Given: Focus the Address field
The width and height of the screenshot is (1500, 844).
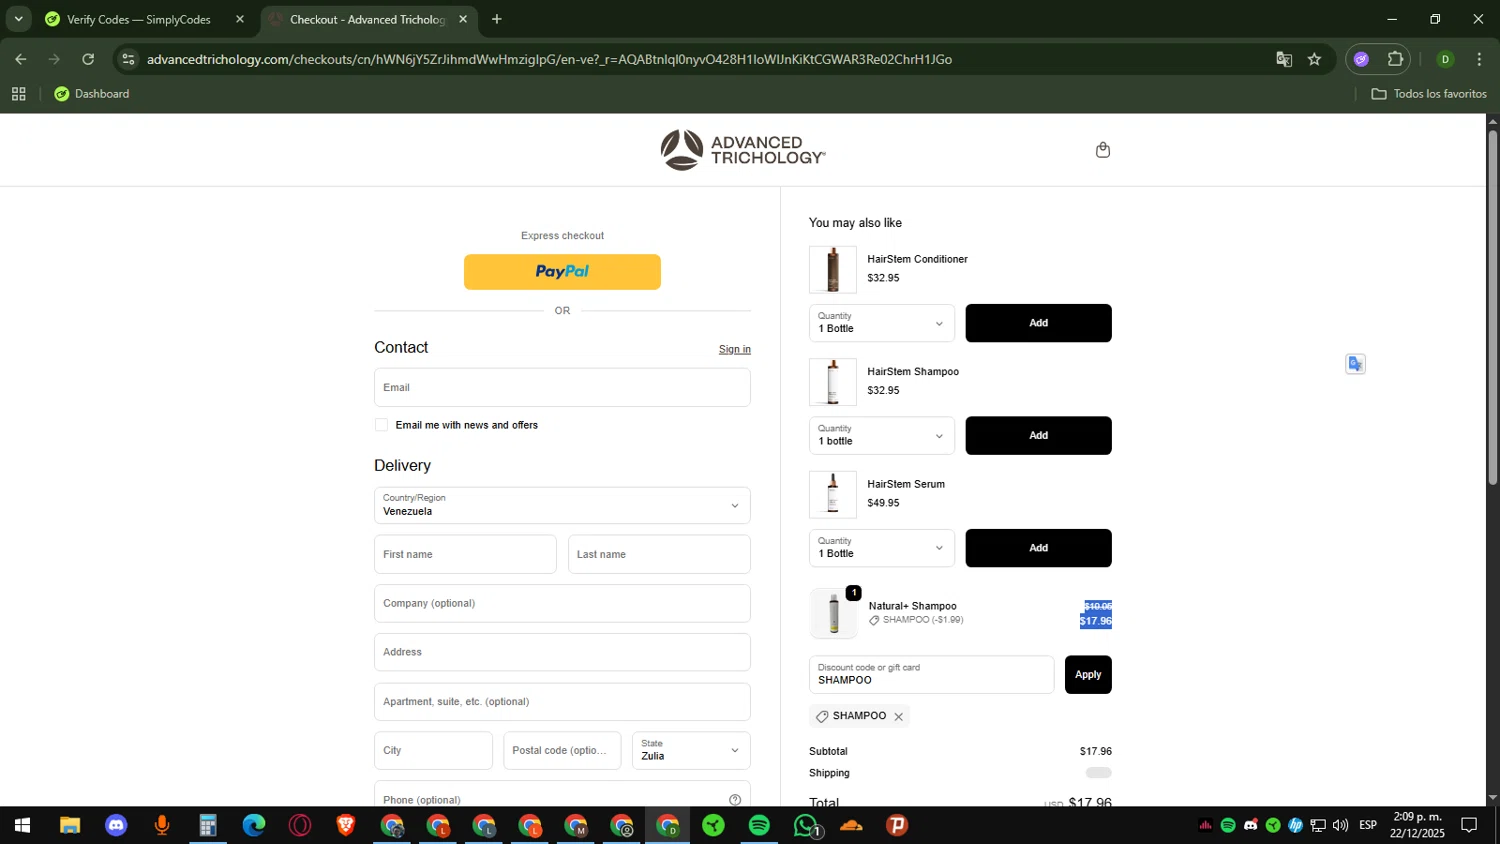Looking at the screenshot, I should pyautogui.click(x=562, y=652).
